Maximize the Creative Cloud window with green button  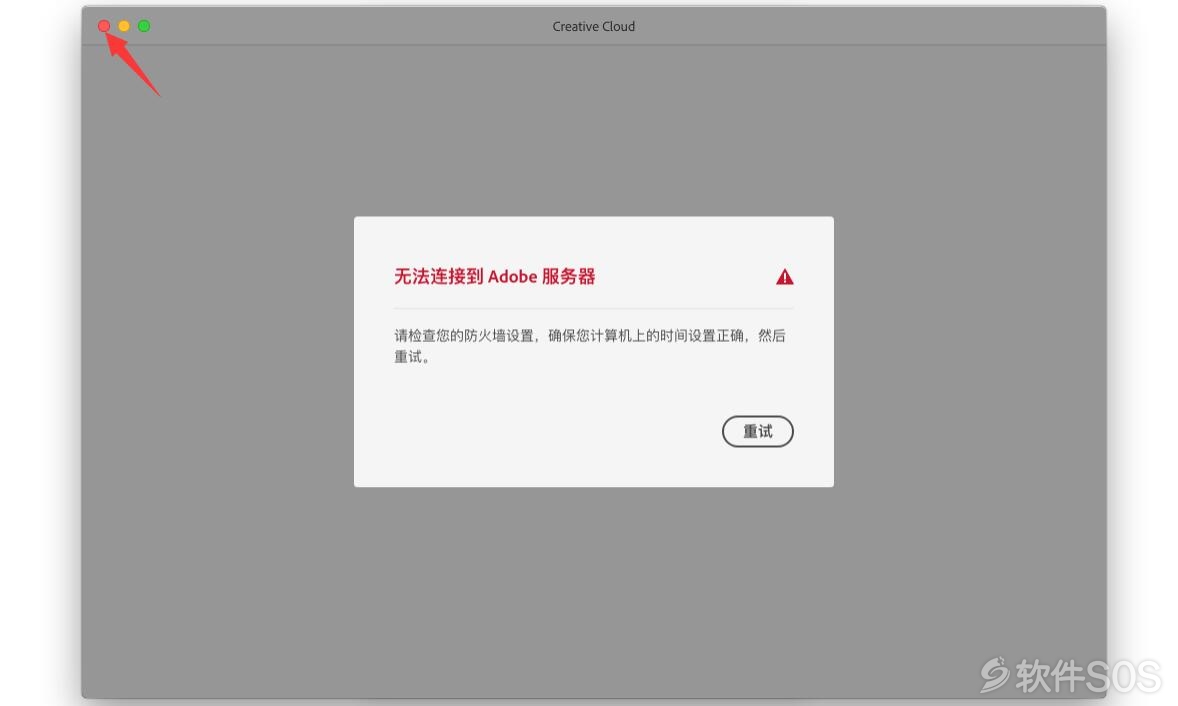click(x=144, y=26)
